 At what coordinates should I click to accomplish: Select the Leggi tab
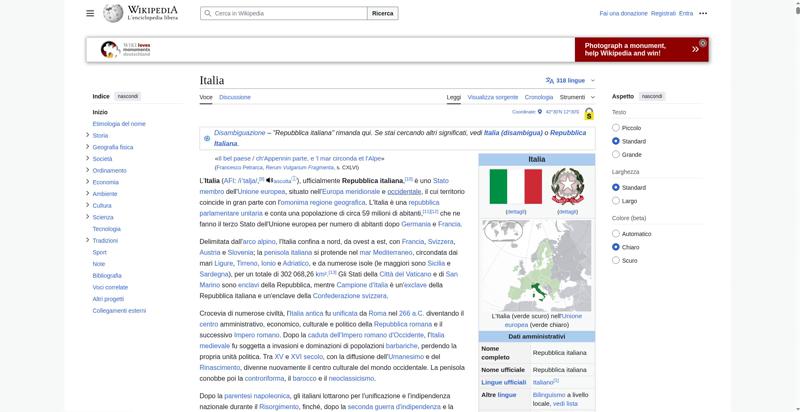click(454, 97)
